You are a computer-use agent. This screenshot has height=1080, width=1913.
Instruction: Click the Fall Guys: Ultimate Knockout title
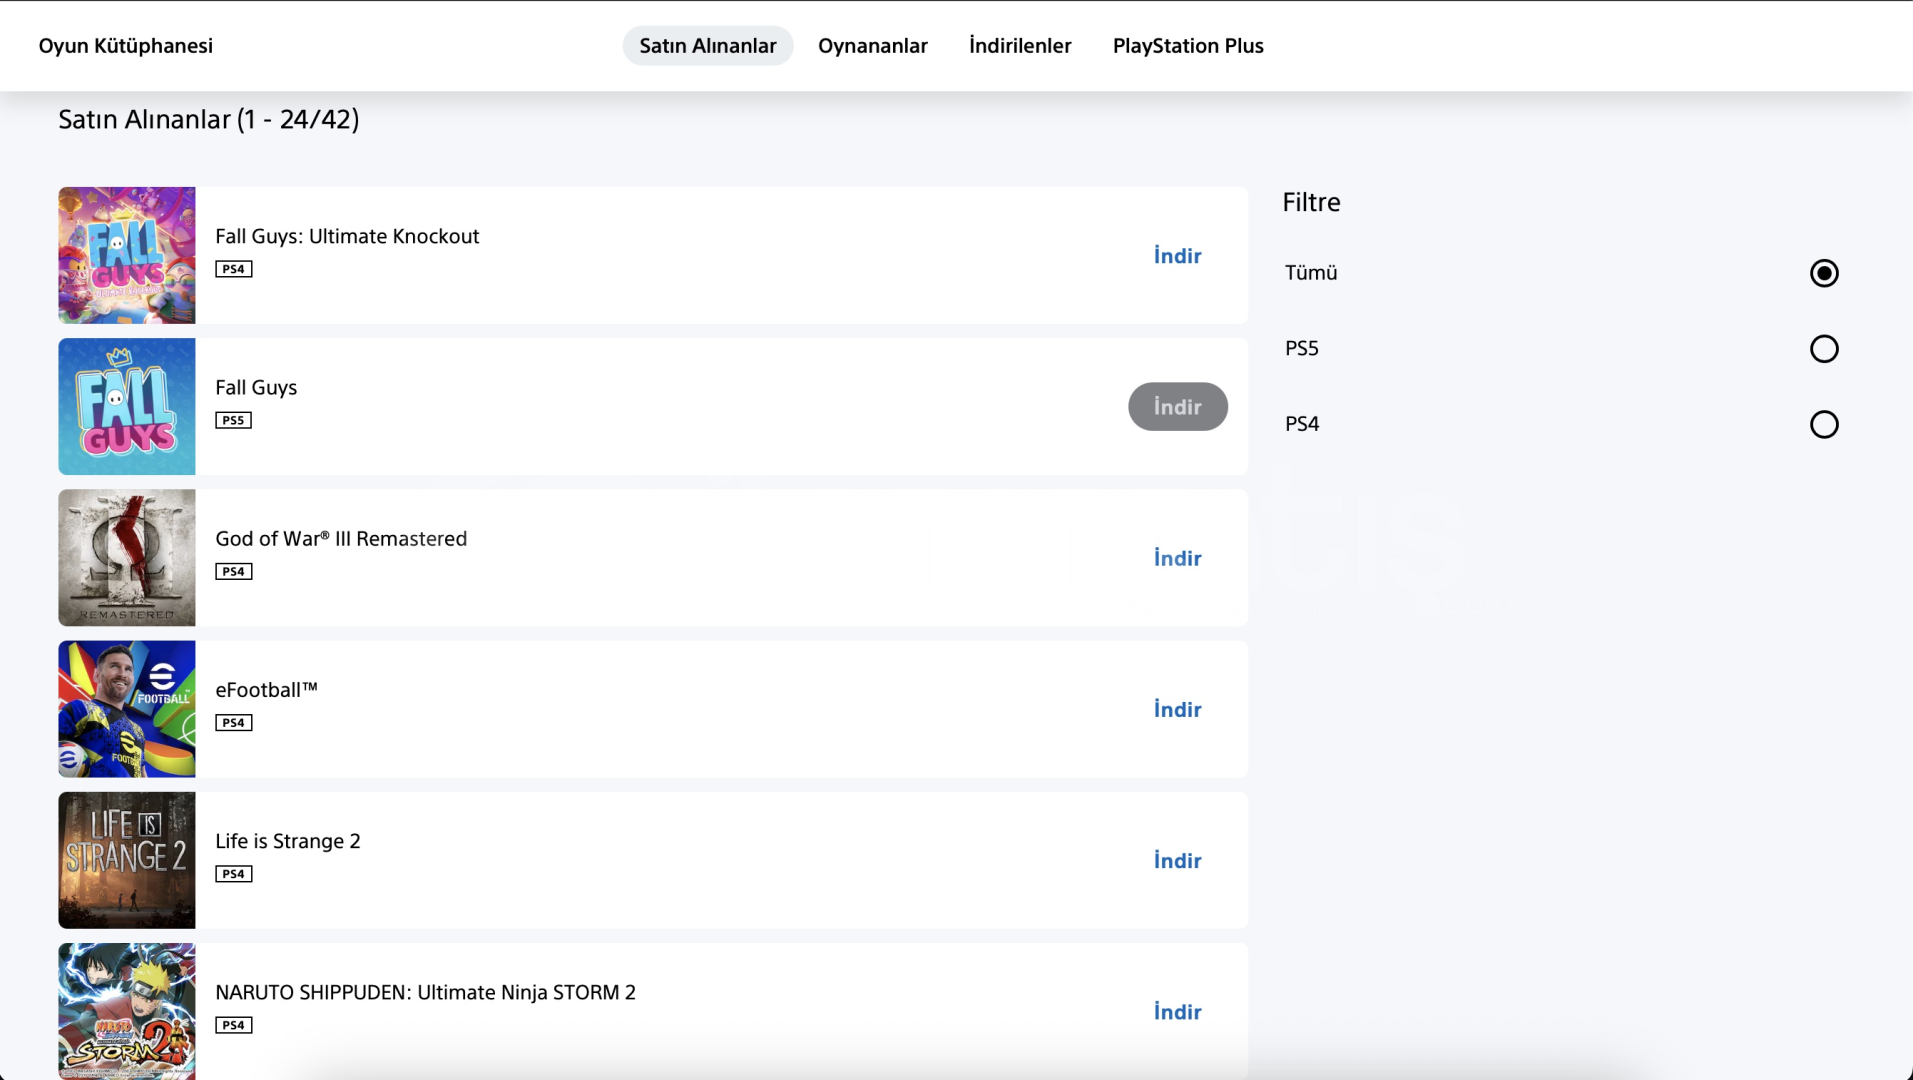click(x=347, y=236)
